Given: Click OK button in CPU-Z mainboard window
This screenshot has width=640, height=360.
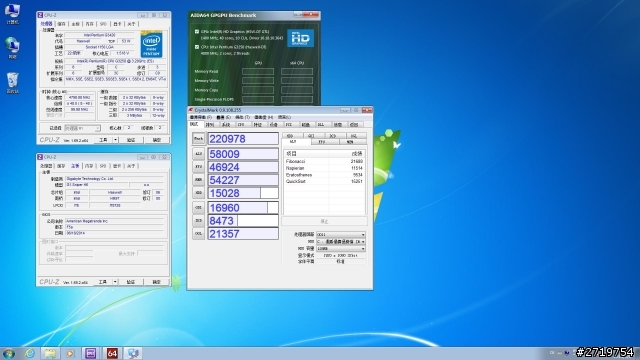Looking at the screenshot, I should tap(157, 282).
